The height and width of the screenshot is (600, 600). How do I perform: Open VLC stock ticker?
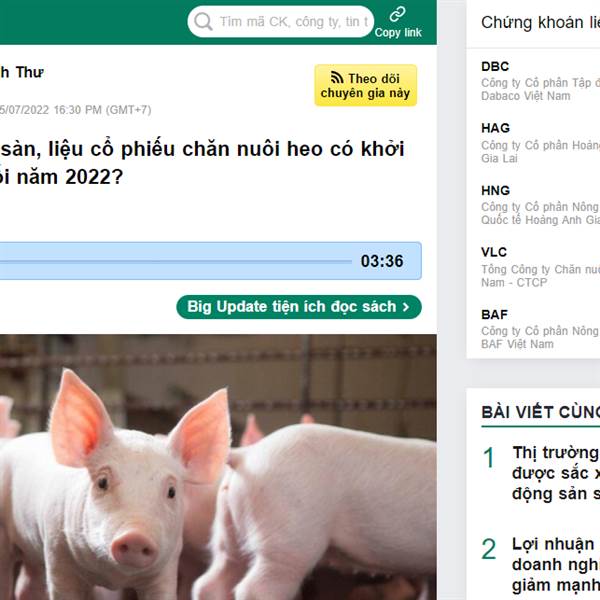tap(494, 252)
